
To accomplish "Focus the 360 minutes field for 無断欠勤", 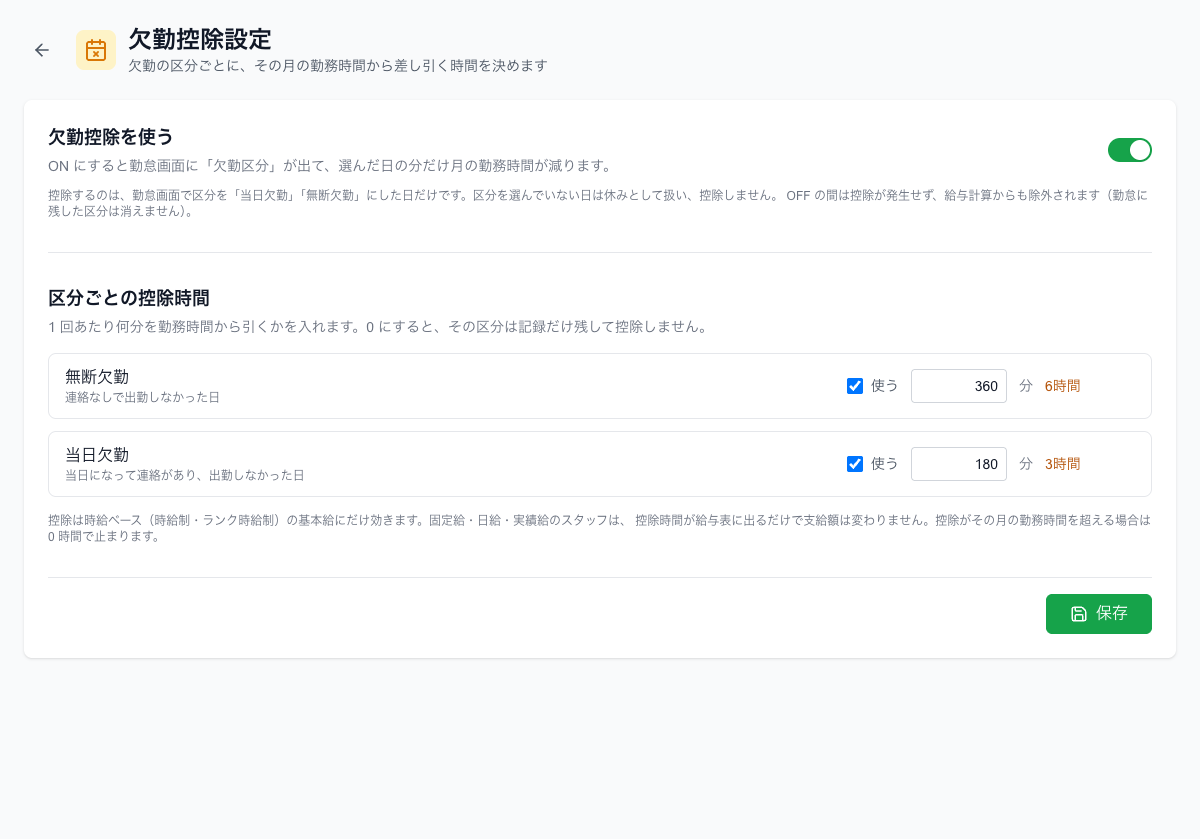I will click(959, 386).
